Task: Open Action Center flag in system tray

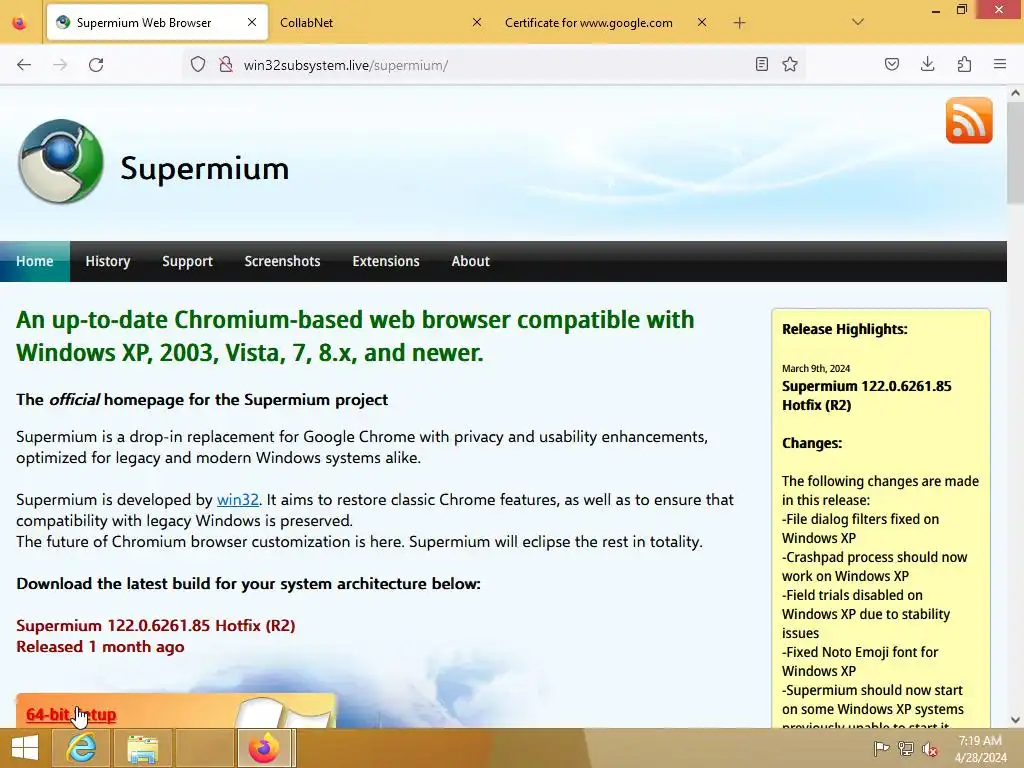Action: click(881, 748)
